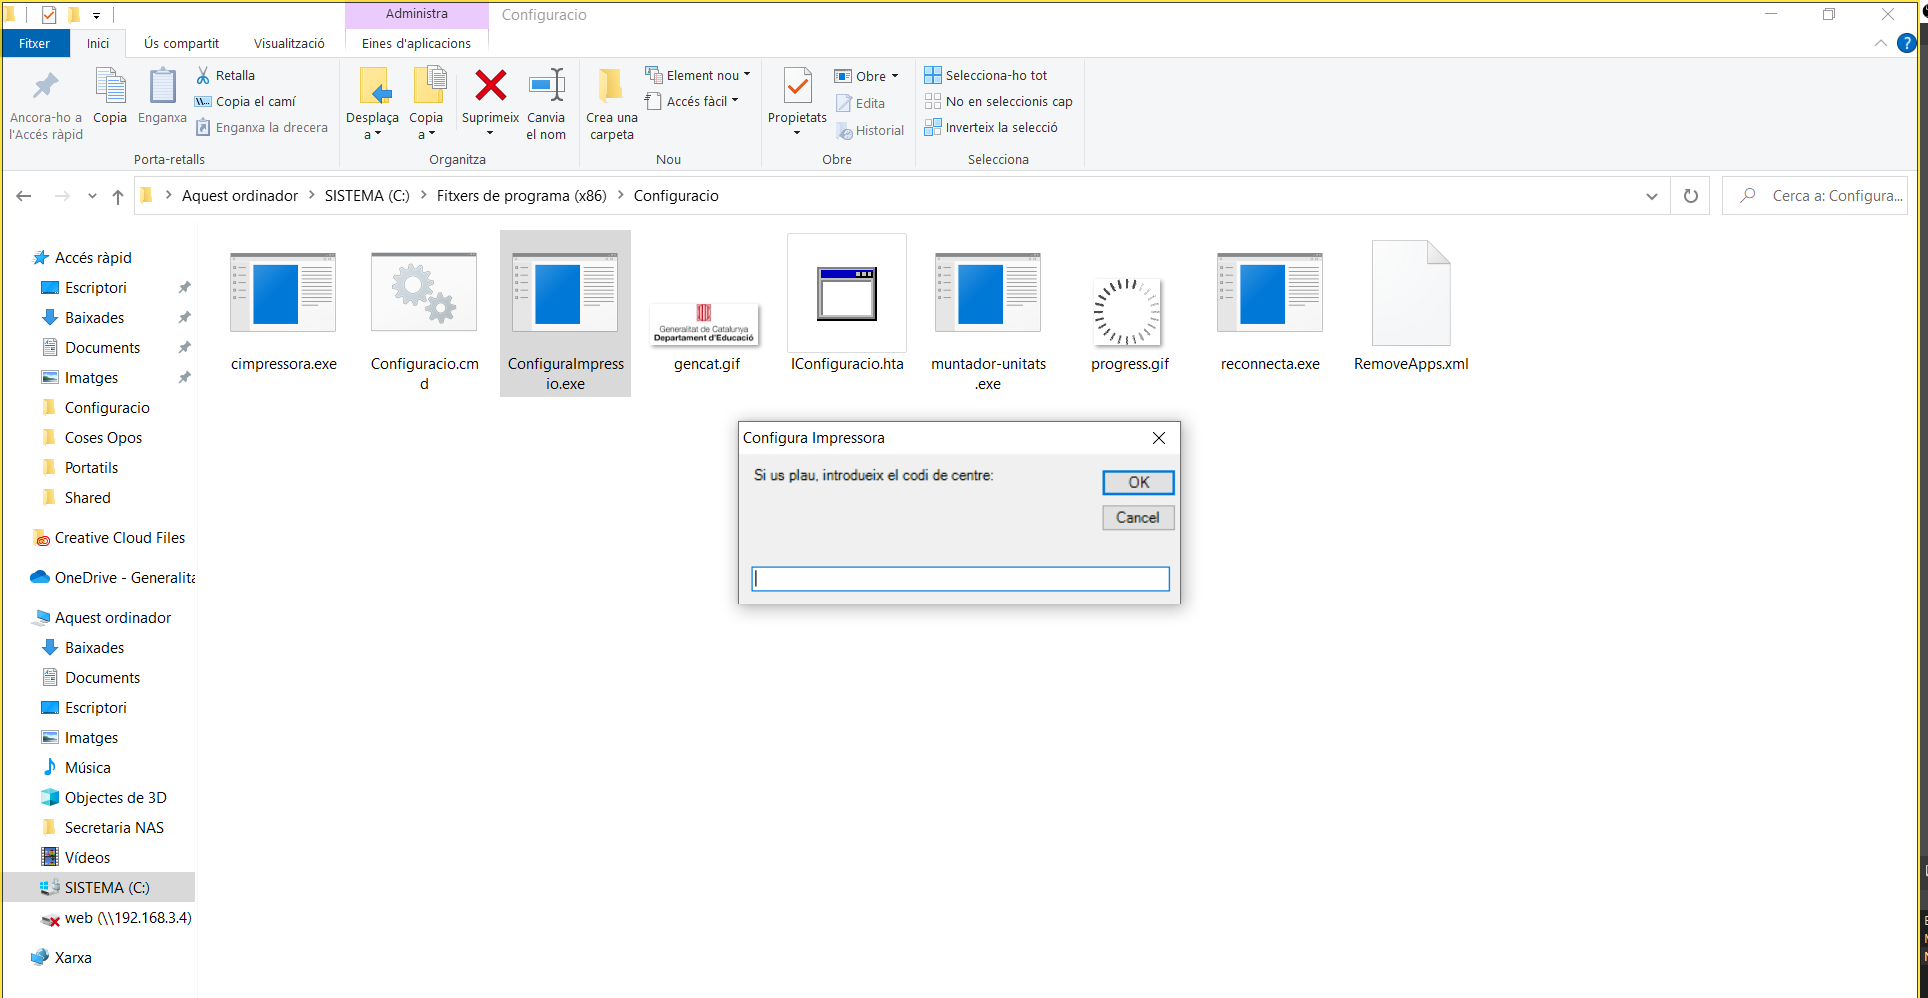1928x998 pixels.
Task: Click the Canvia el nom icon
Action: 546,88
